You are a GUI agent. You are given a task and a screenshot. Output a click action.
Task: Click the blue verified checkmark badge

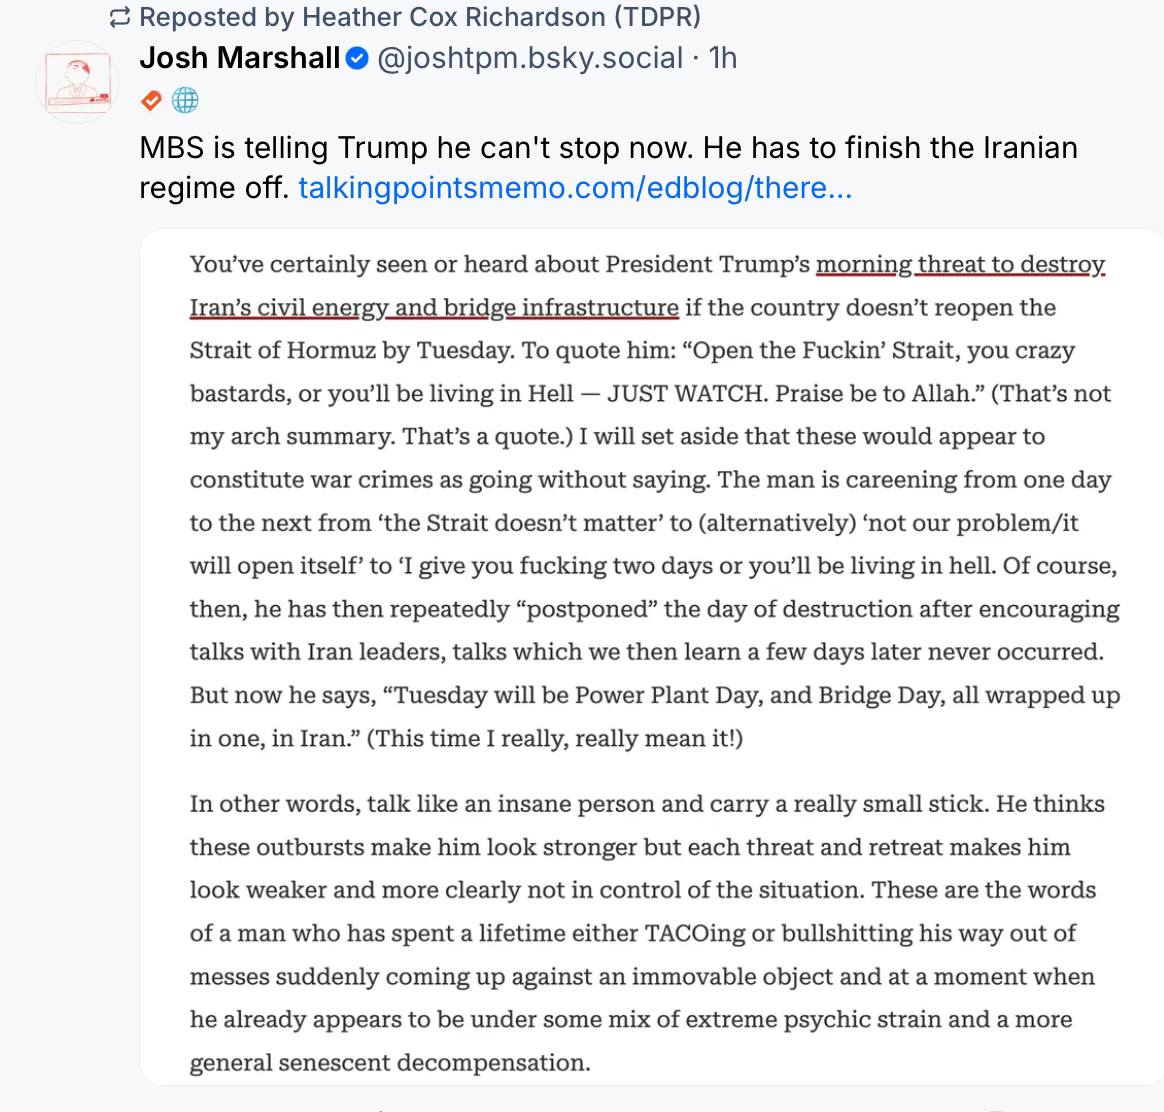(357, 59)
